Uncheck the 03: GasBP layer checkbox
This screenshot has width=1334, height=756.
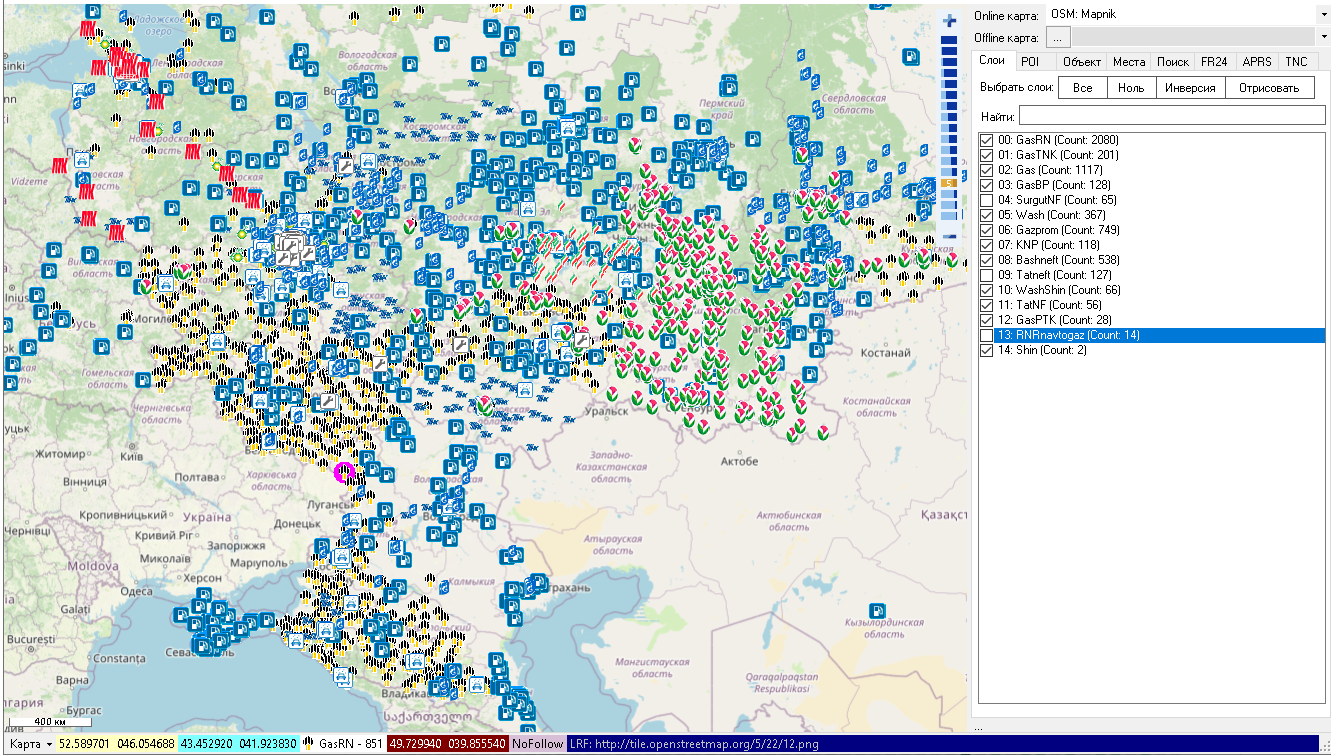click(987, 185)
